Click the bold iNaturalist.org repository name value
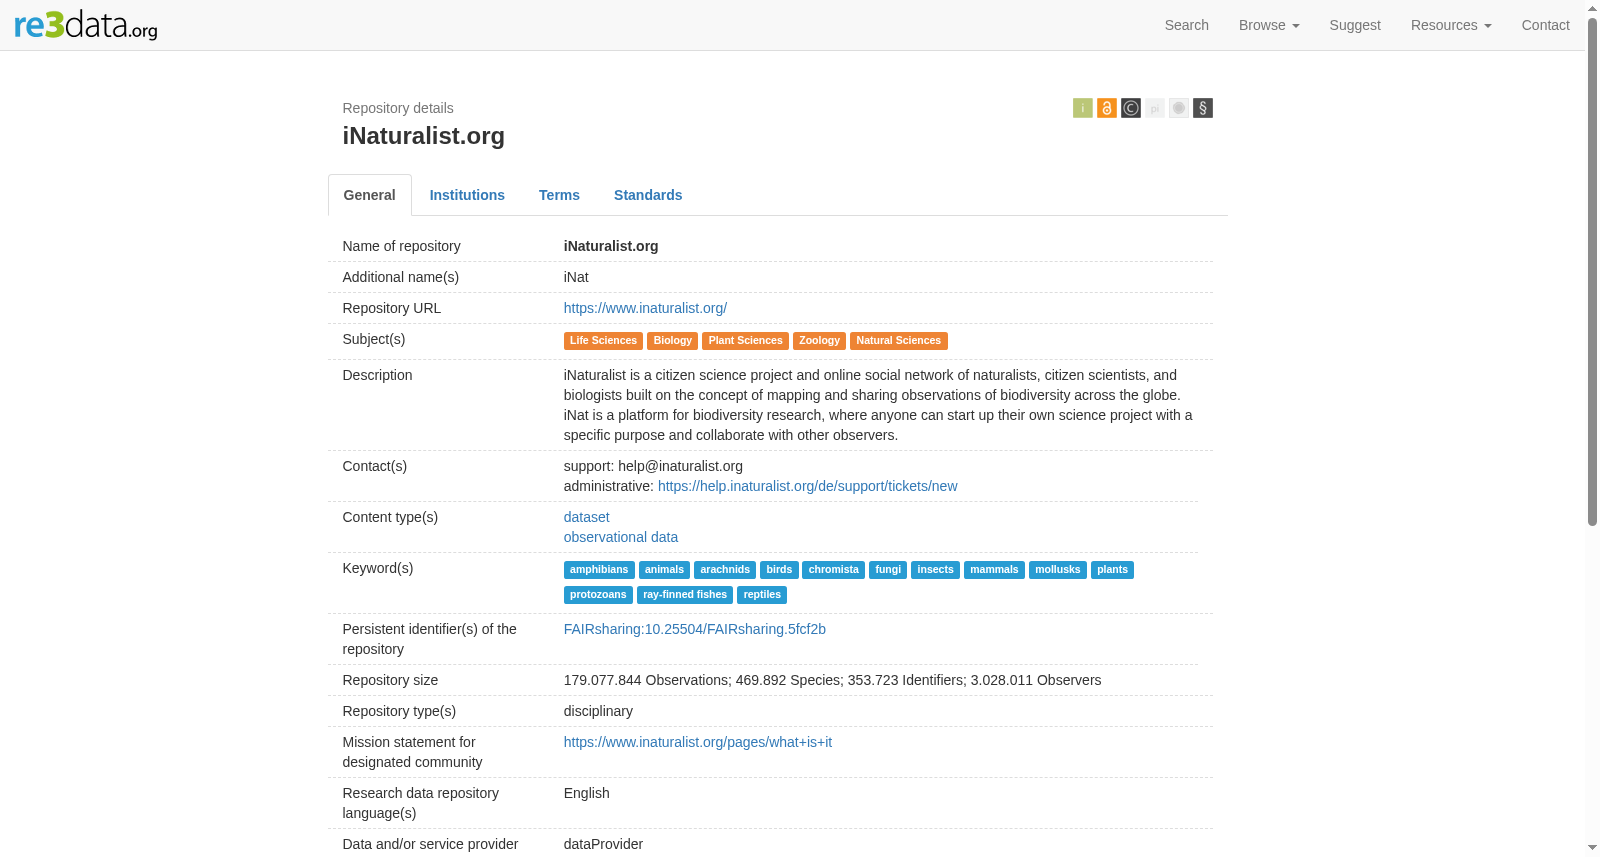Viewport: 1600px width, 857px height. (611, 246)
